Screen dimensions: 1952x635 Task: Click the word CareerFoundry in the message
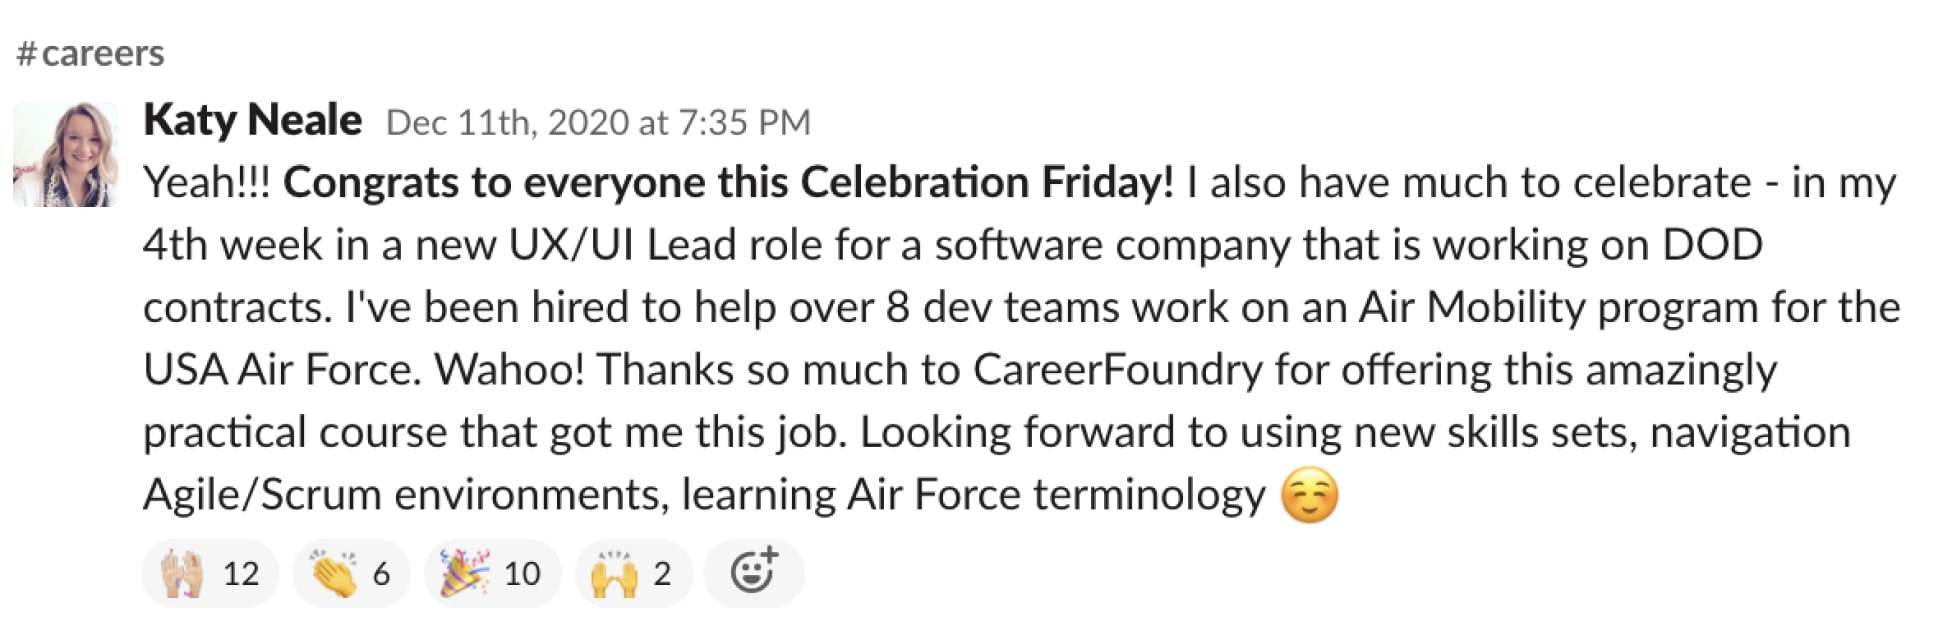1117,370
